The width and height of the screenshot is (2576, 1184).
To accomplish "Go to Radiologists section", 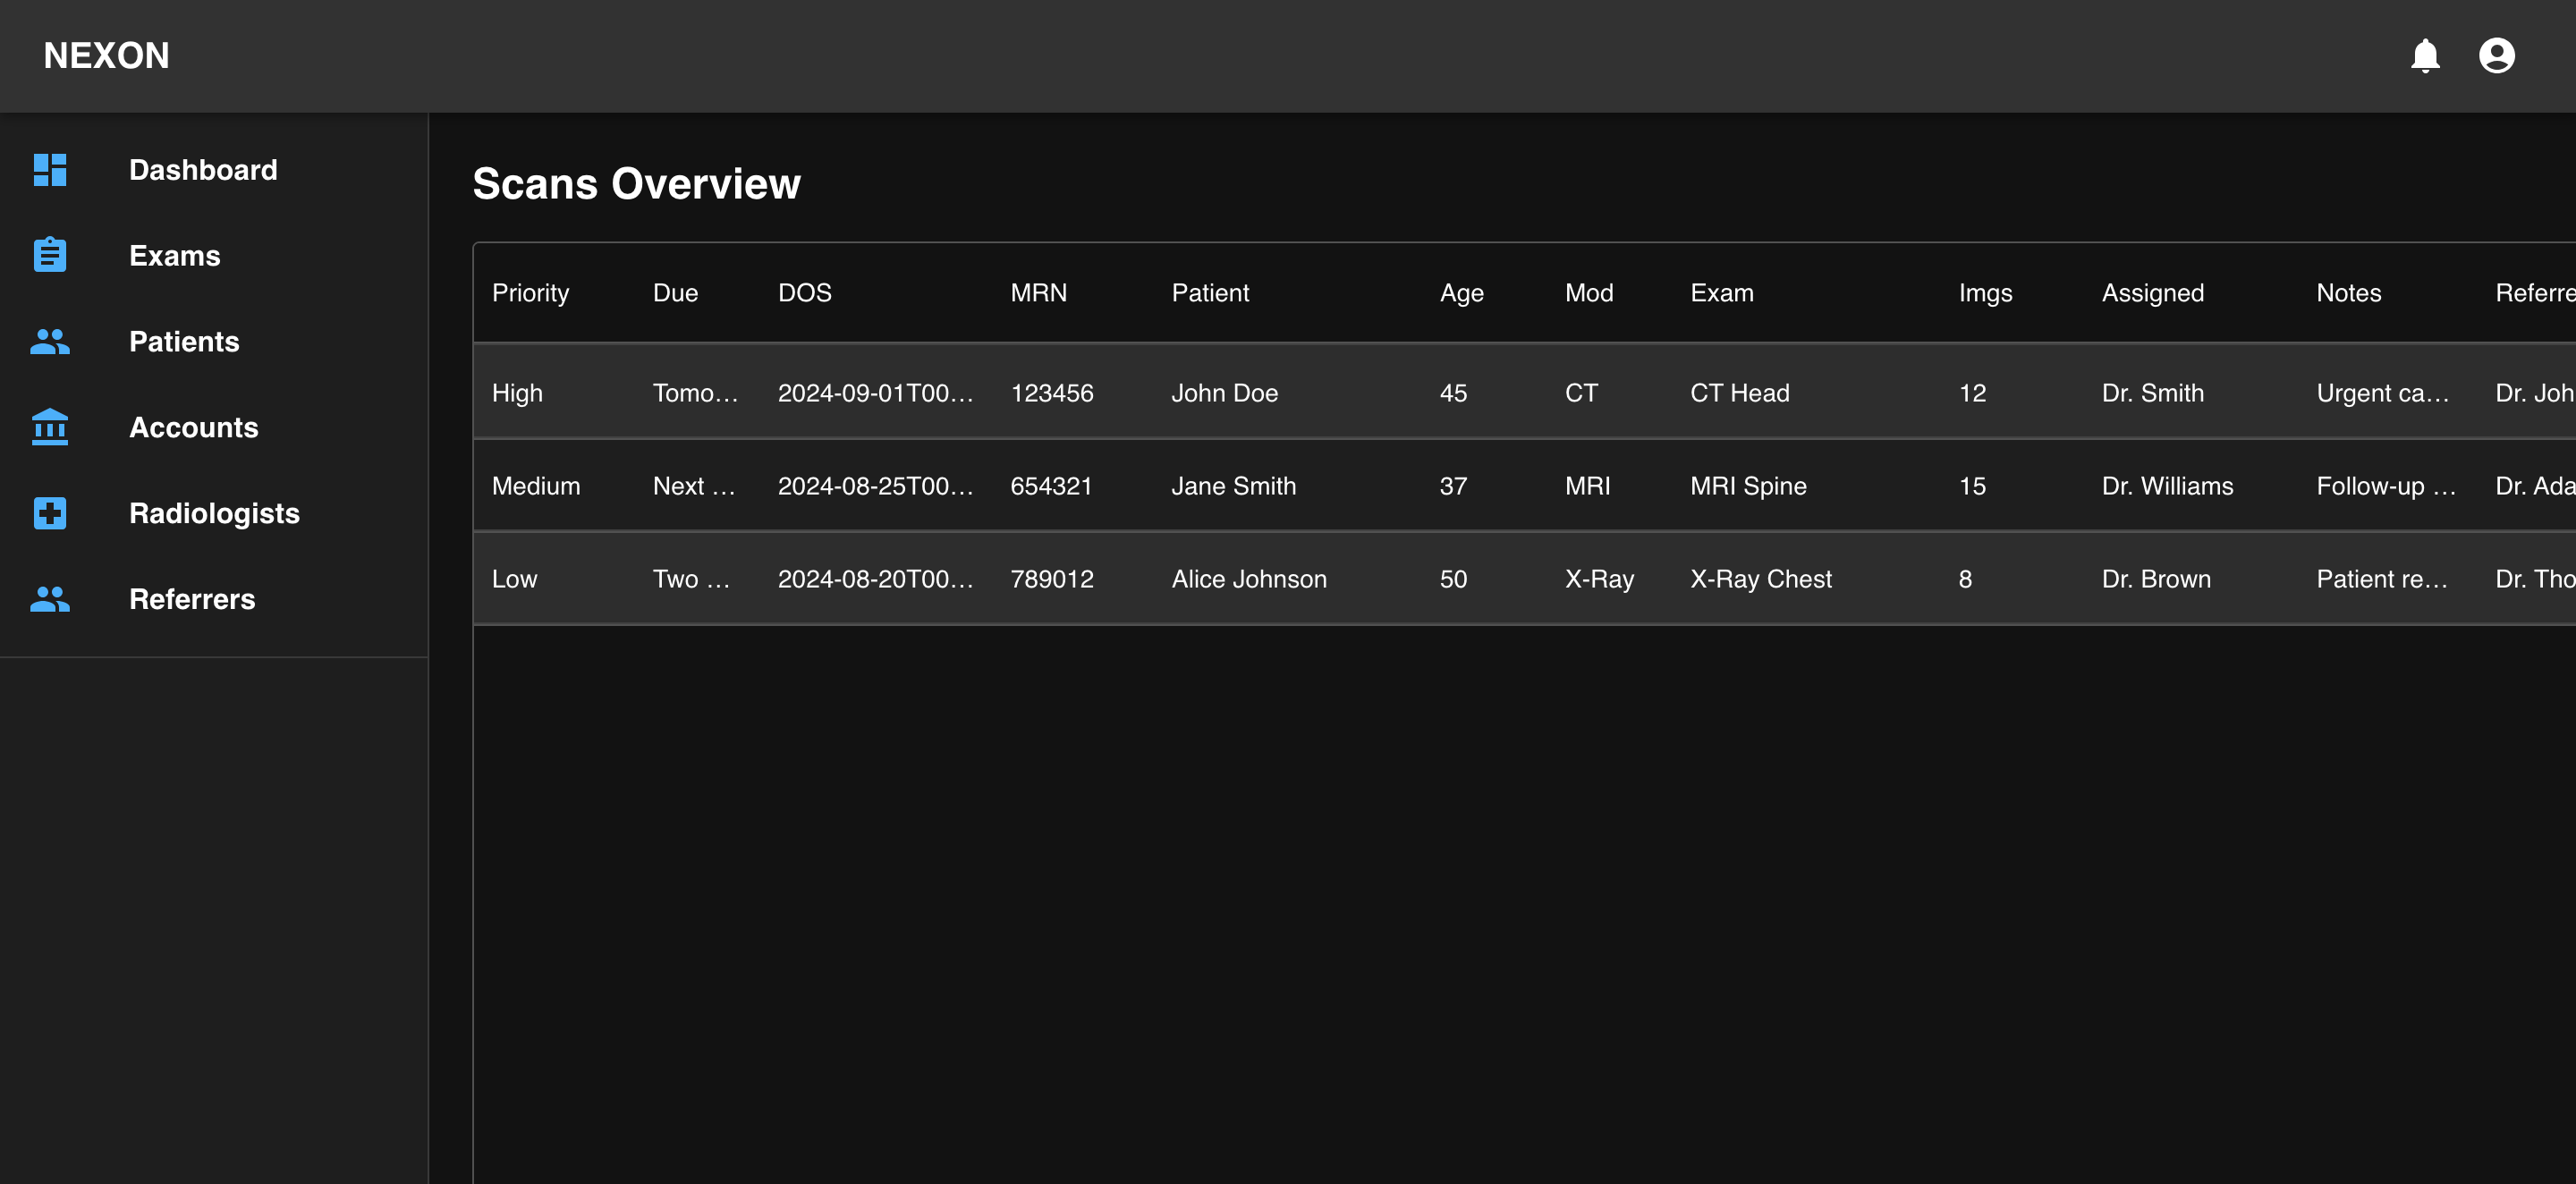I will coord(214,514).
